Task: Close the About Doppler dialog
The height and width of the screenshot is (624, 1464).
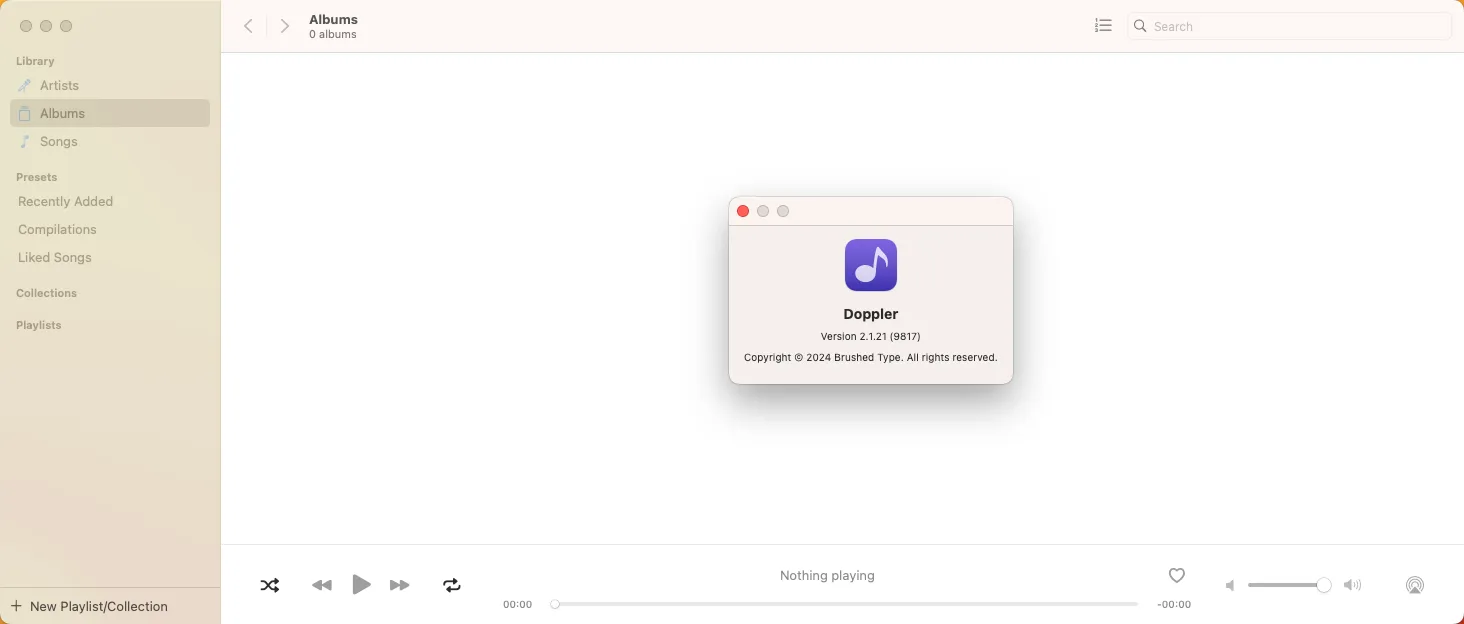Action: click(x=743, y=211)
